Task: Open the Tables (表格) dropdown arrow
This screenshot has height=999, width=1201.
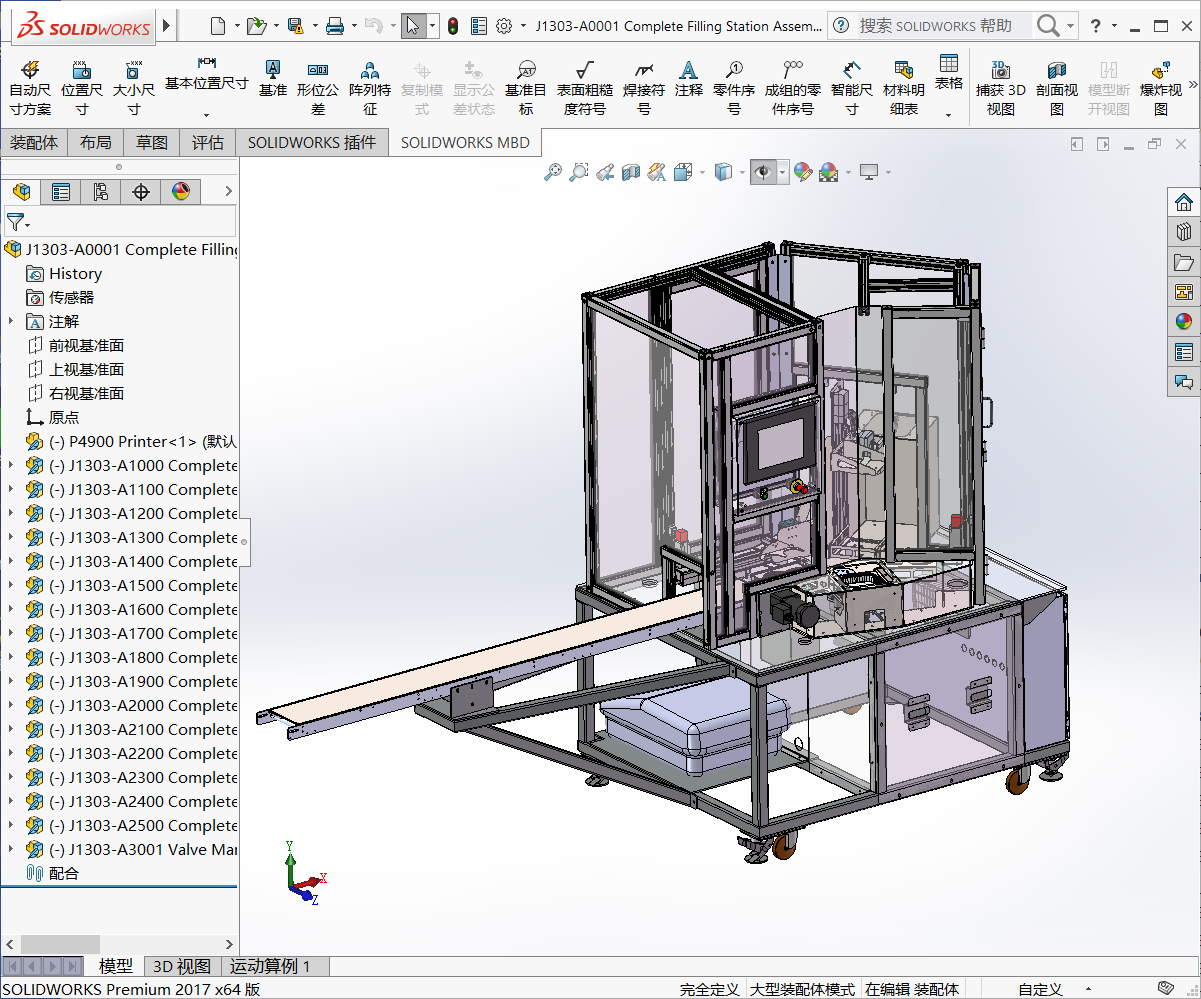Action: (948, 114)
